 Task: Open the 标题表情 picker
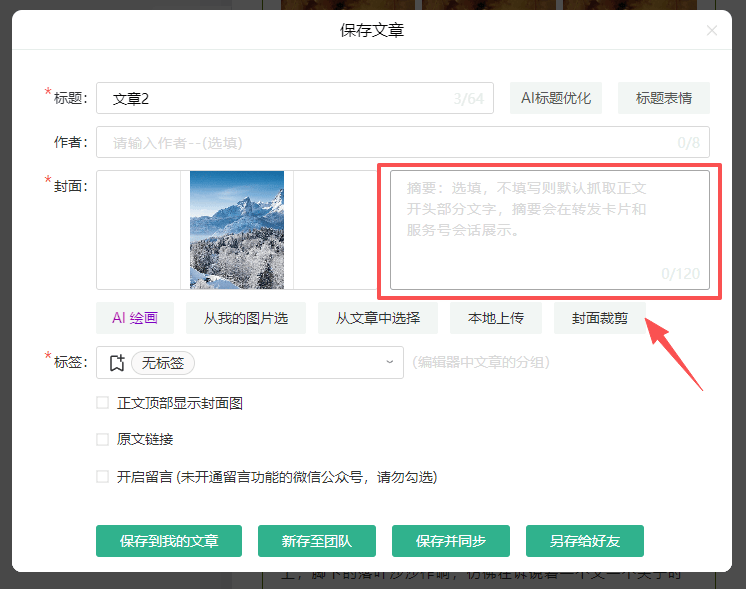664,98
